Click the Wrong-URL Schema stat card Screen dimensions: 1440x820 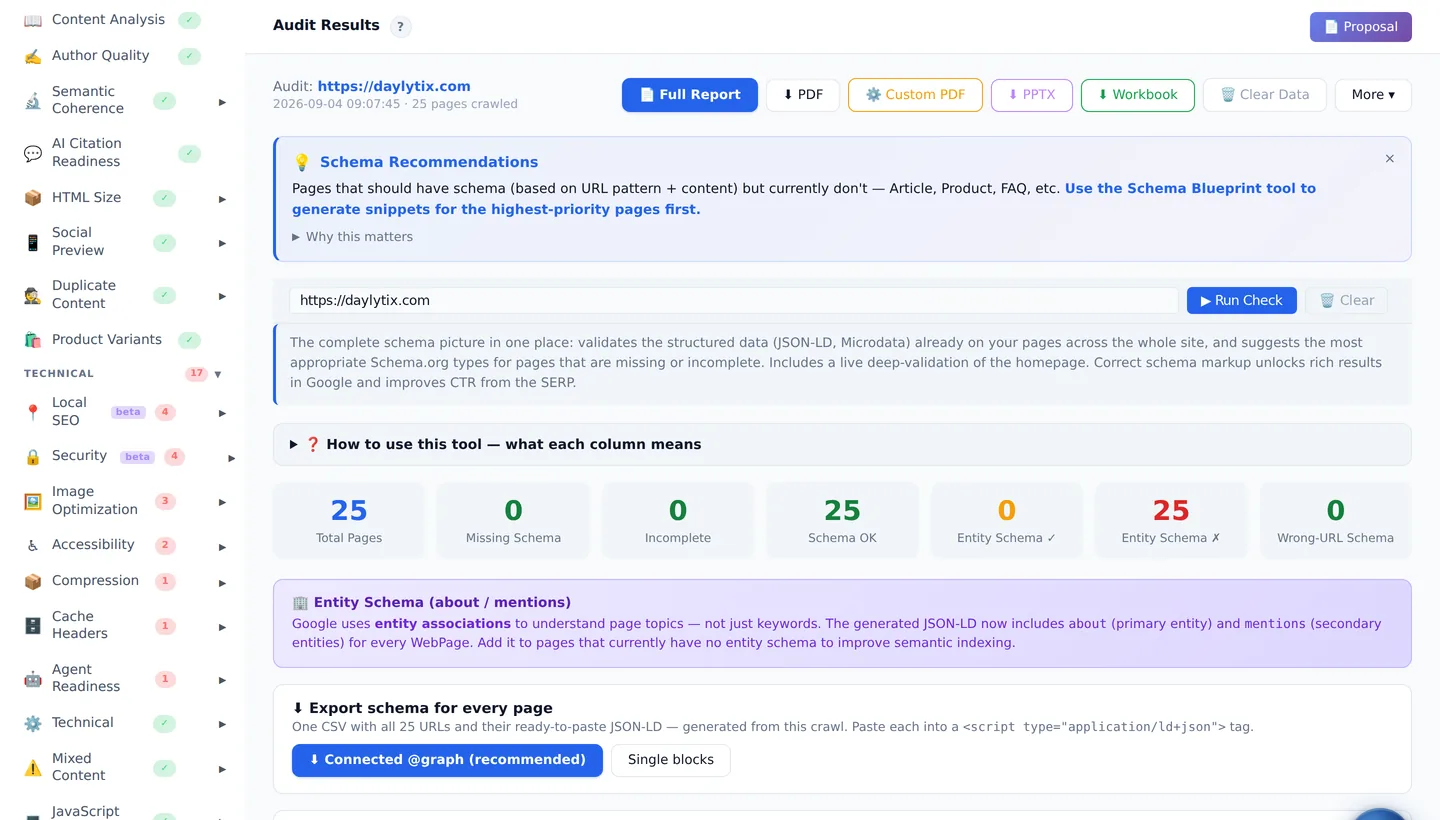tap(1335, 520)
